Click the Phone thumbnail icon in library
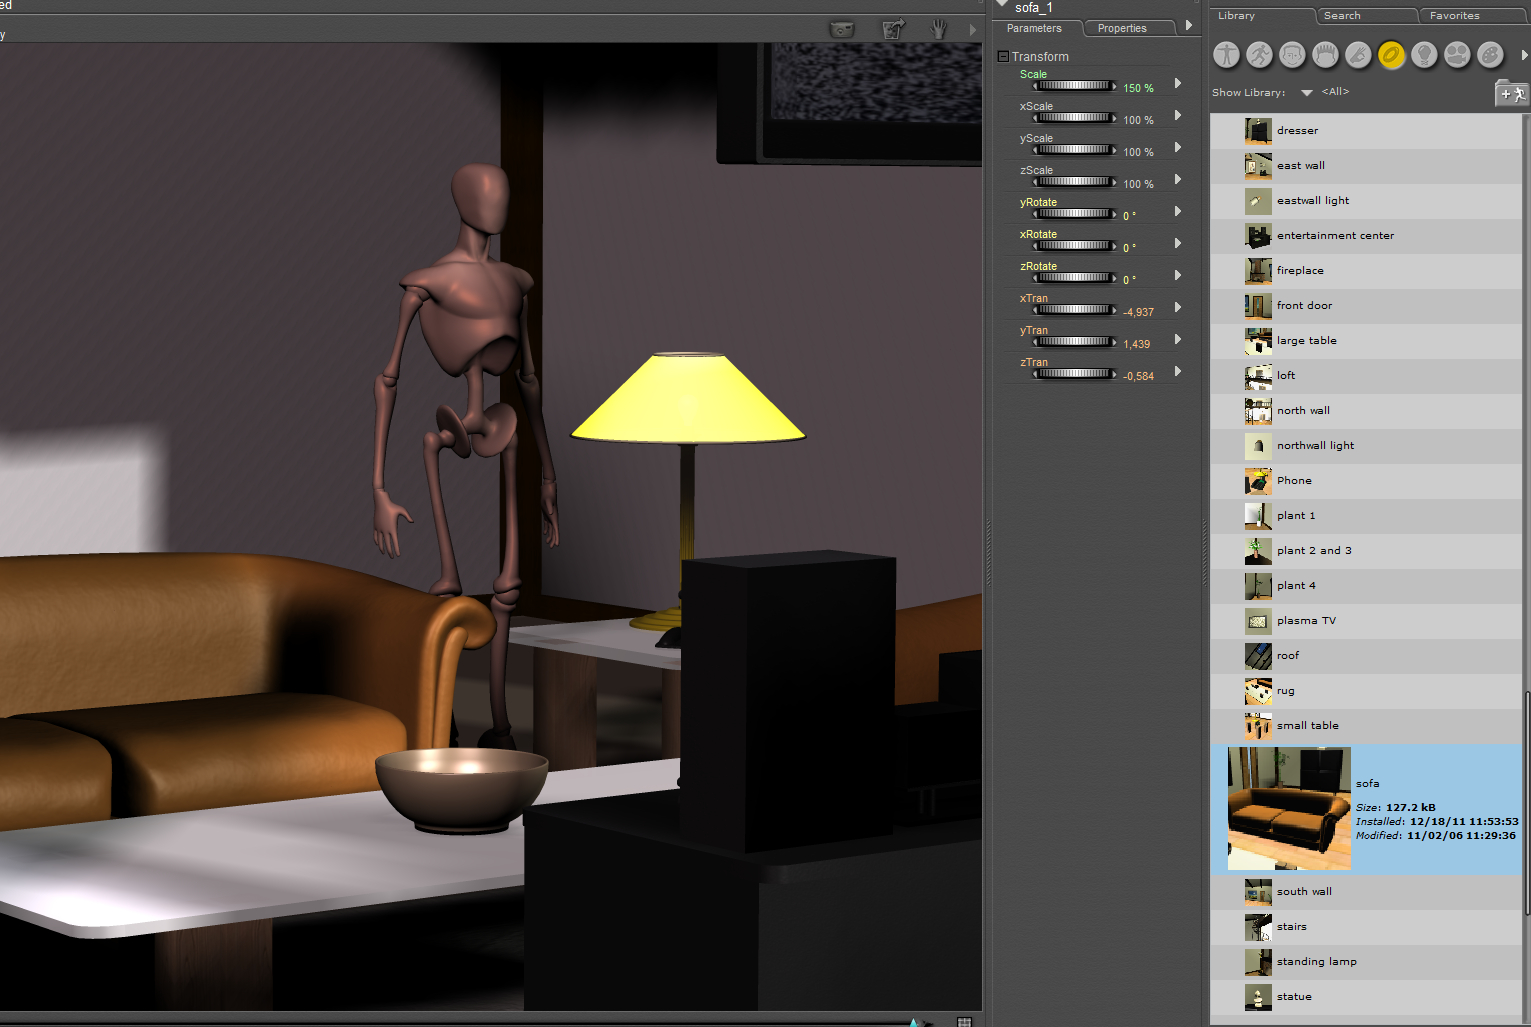 [1258, 481]
